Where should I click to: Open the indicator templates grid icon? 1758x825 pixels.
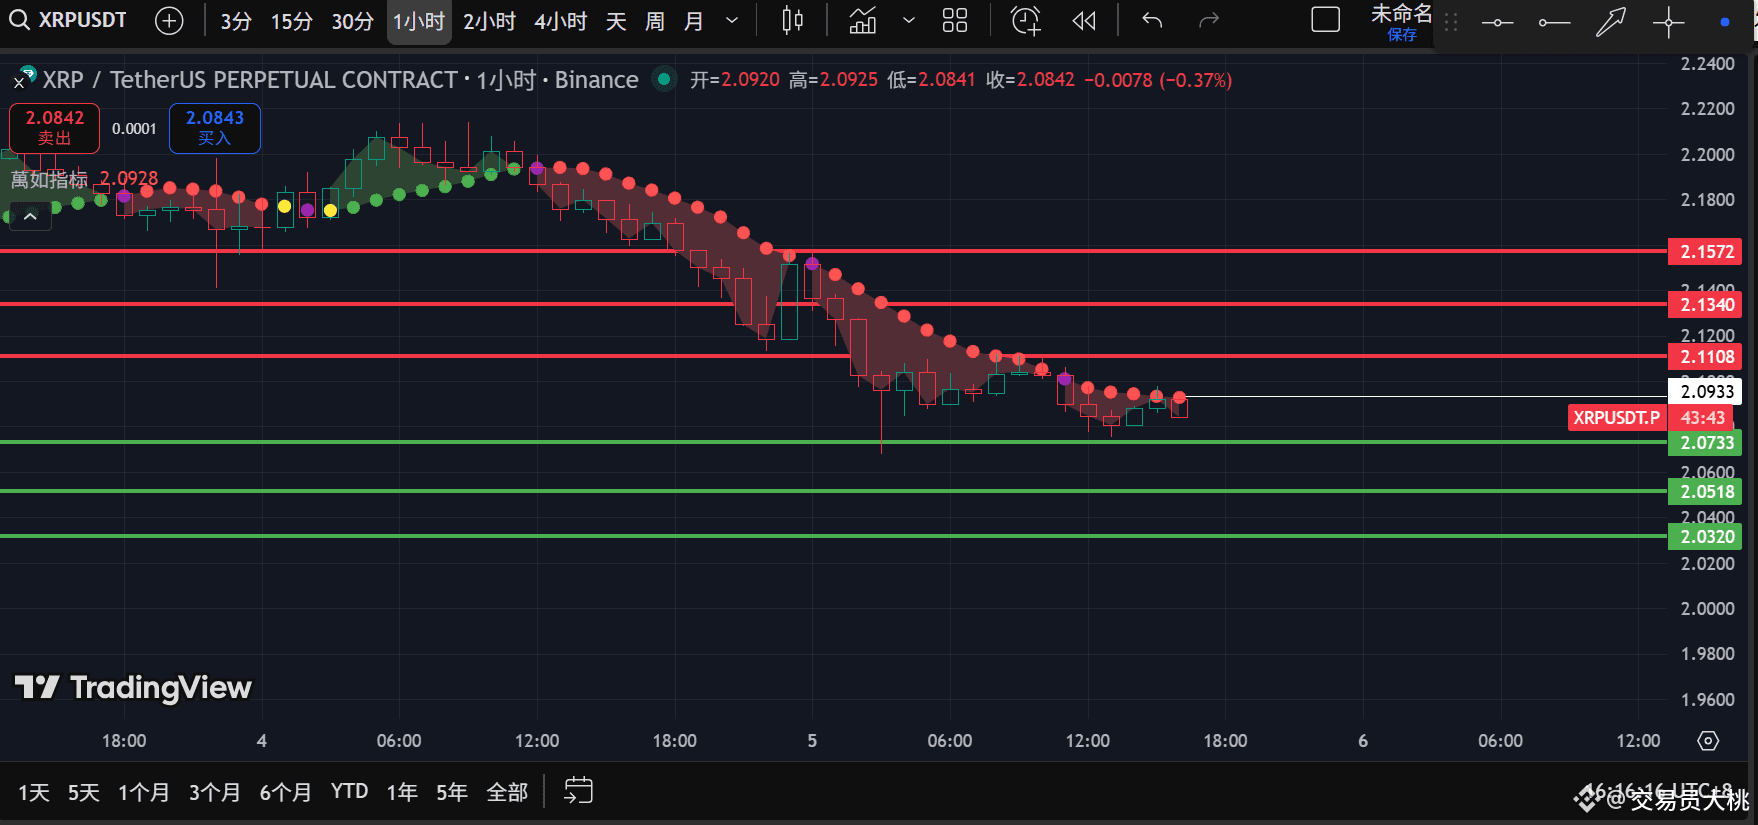coord(955,20)
